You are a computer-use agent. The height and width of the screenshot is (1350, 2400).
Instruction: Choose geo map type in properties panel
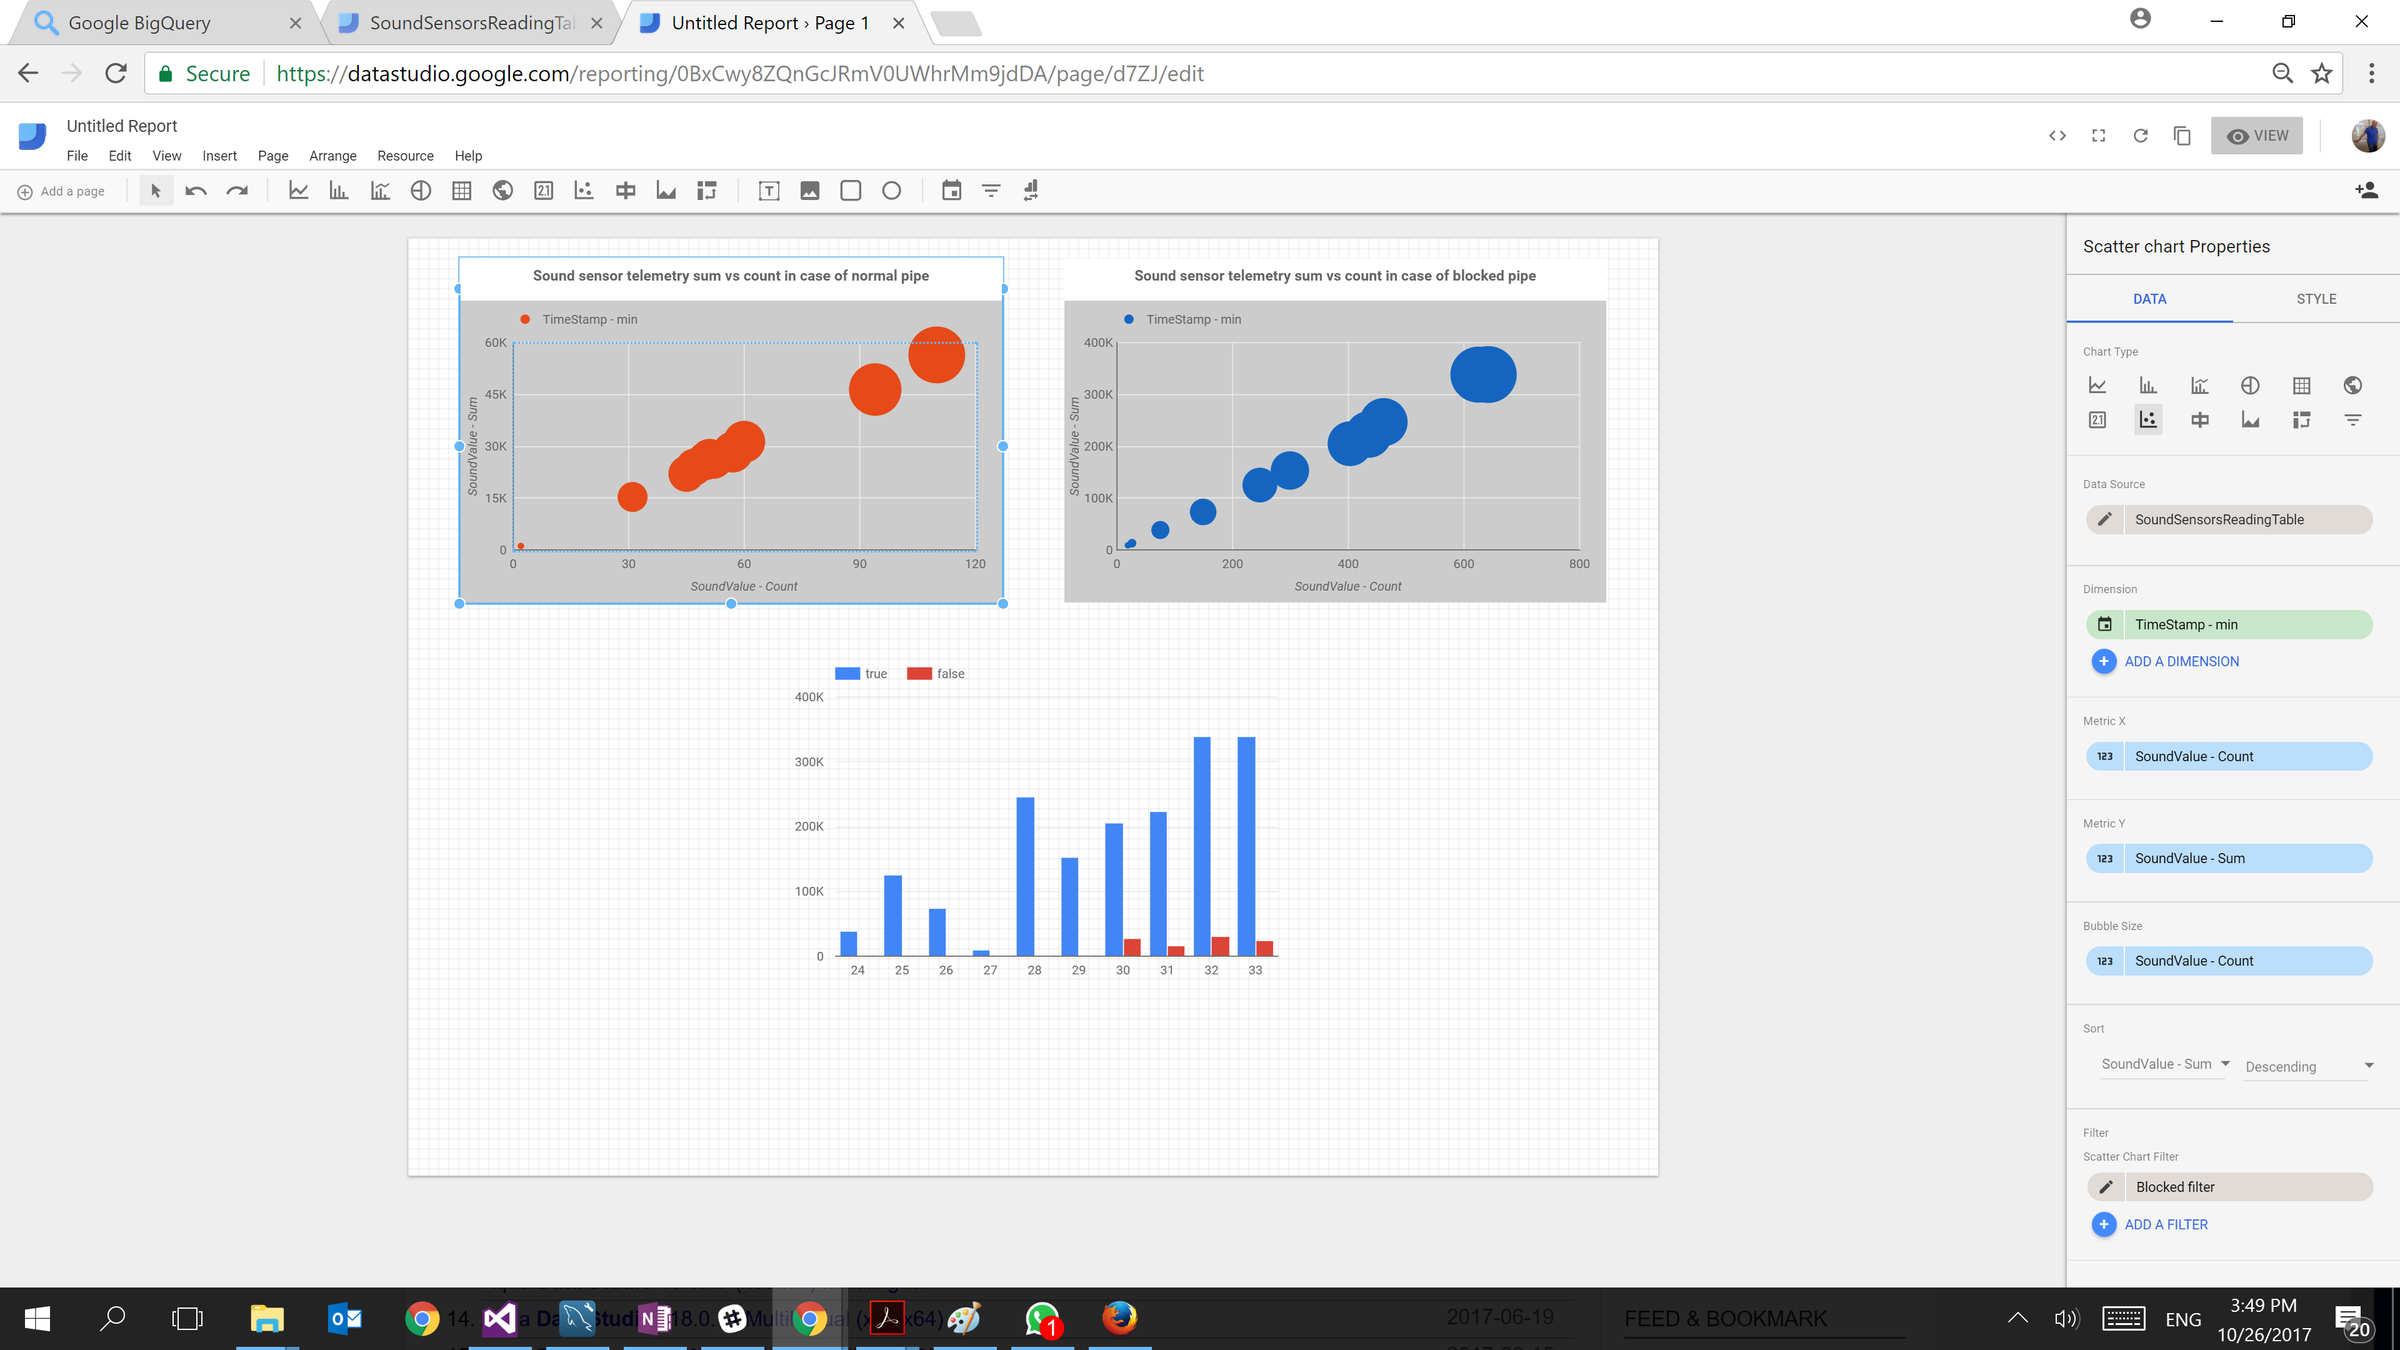[x=2353, y=386]
